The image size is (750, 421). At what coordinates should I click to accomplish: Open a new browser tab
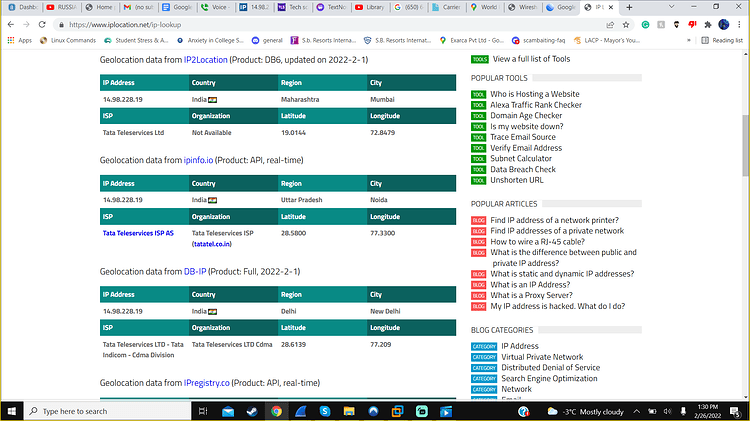click(x=629, y=7)
